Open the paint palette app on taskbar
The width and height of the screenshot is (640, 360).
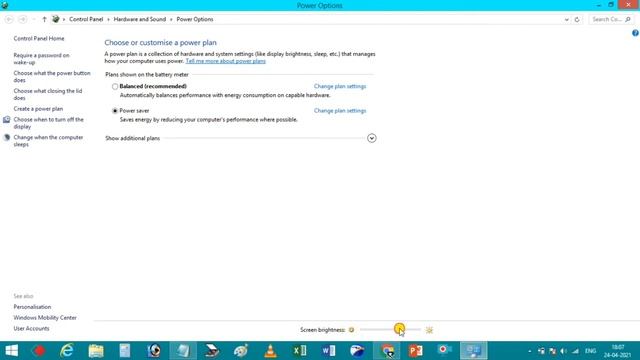(x=241, y=351)
